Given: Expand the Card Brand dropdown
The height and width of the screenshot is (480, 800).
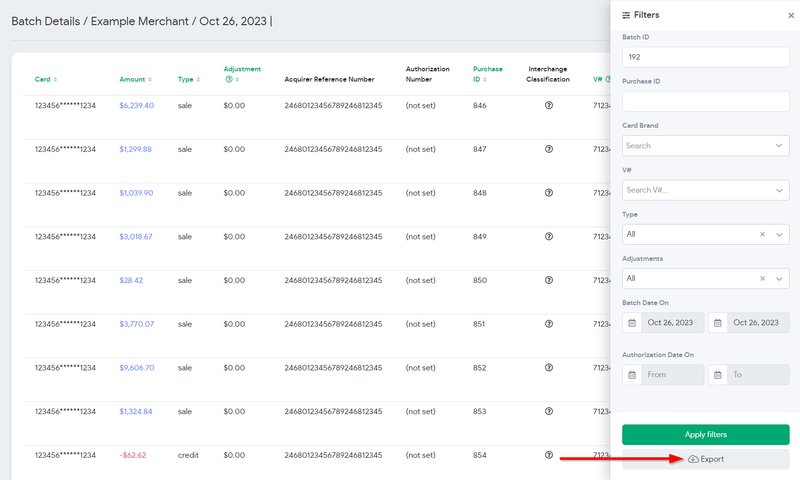Looking at the screenshot, I should 779,146.
